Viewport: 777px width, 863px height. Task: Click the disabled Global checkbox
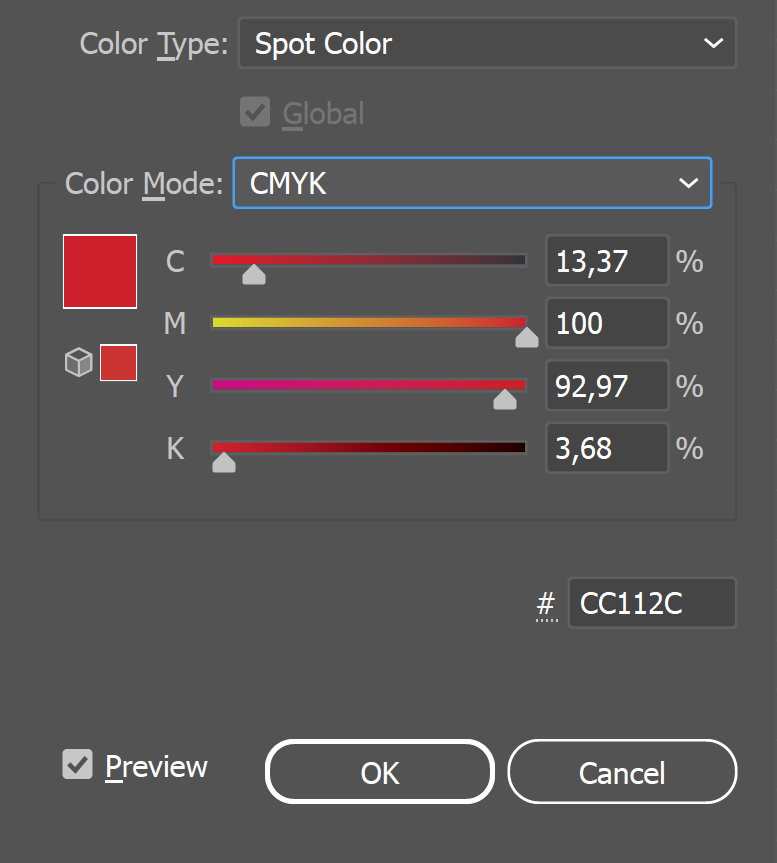pyautogui.click(x=255, y=112)
